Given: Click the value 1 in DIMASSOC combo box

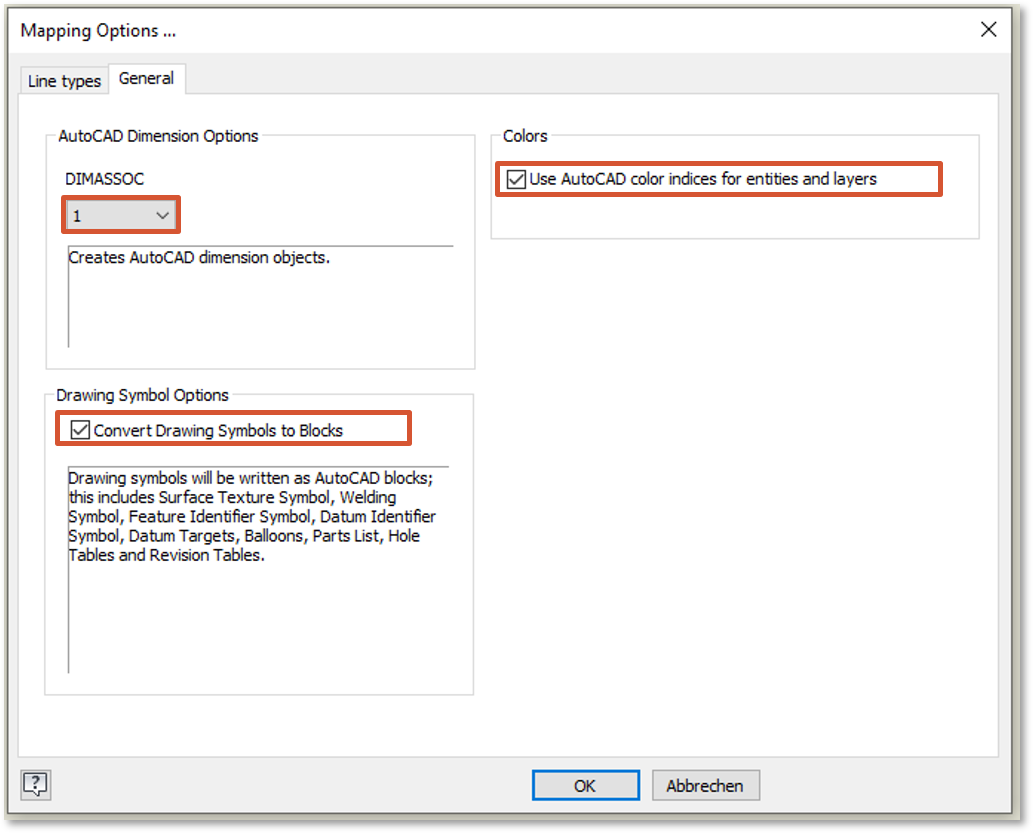Looking at the screenshot, I should click(x=77, y=215).
